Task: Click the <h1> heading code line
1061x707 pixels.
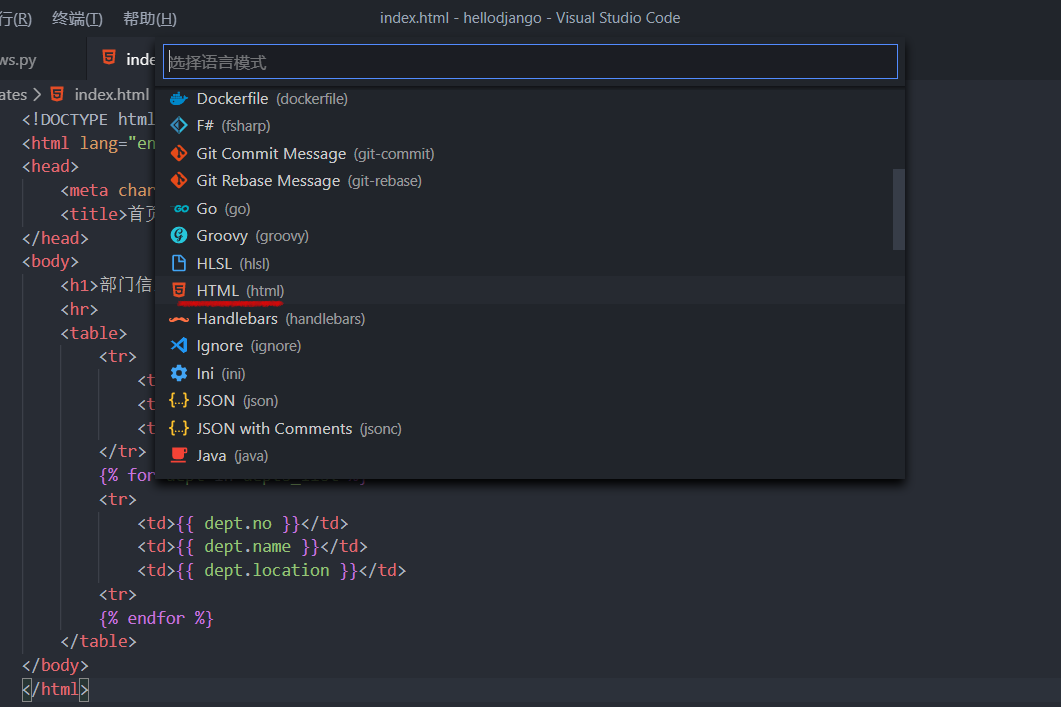Action: point(107,285)
